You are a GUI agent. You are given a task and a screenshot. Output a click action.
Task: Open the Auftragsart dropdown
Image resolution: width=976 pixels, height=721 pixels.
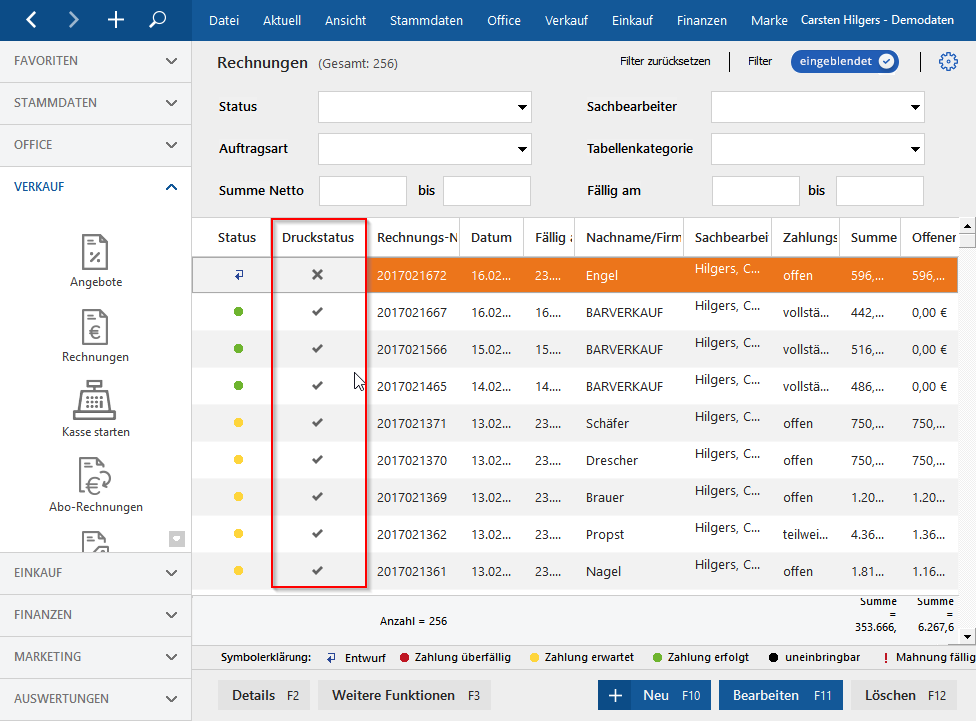tap(425, 149)
